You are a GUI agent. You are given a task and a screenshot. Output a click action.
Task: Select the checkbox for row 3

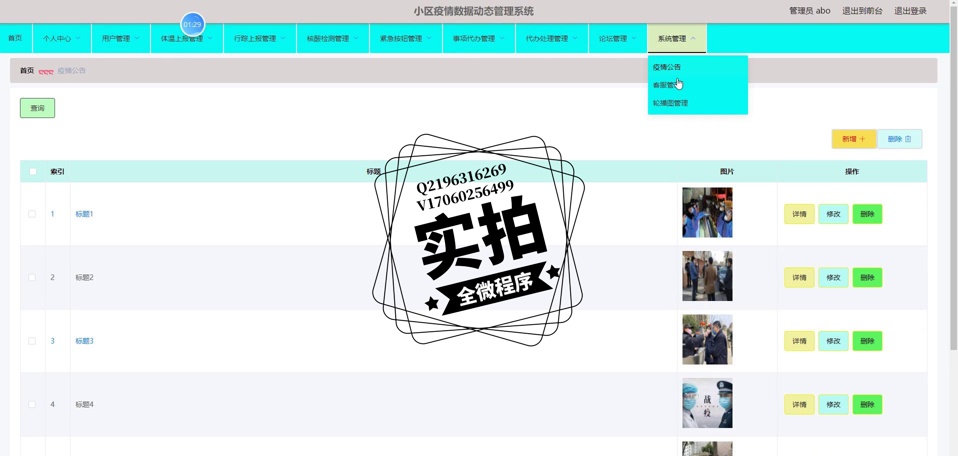[x=32, y=341]
